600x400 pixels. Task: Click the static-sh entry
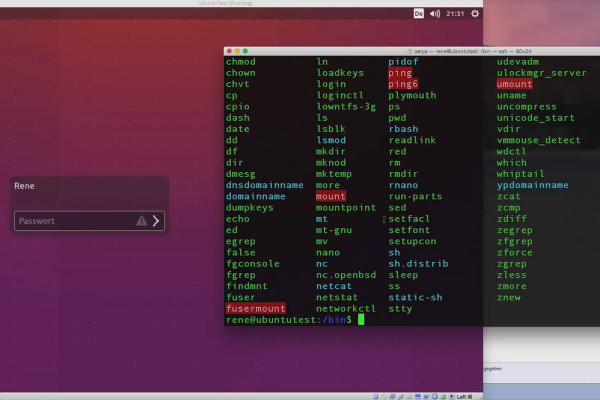(x=415, y=297)
